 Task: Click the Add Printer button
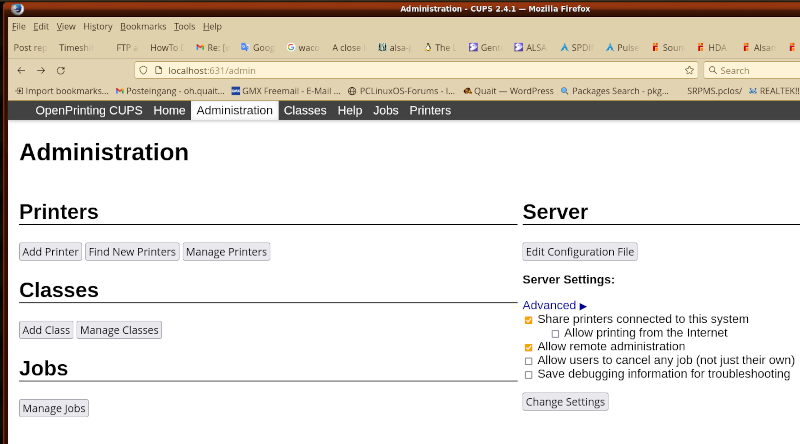point(50,252)
